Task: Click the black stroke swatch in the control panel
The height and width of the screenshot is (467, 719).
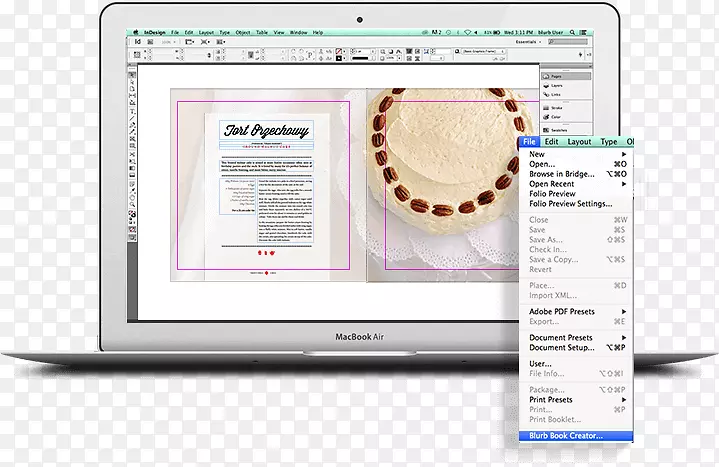Action: [339, 58]
